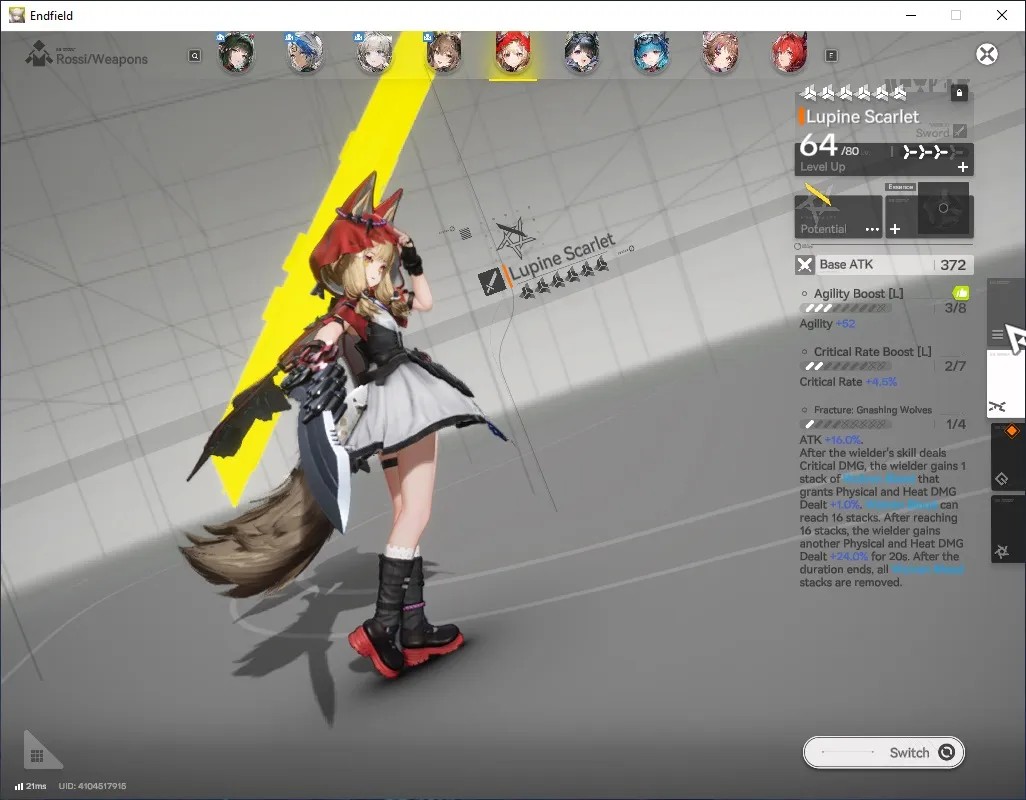Select the red-hooded character portrait

point(512,53)
